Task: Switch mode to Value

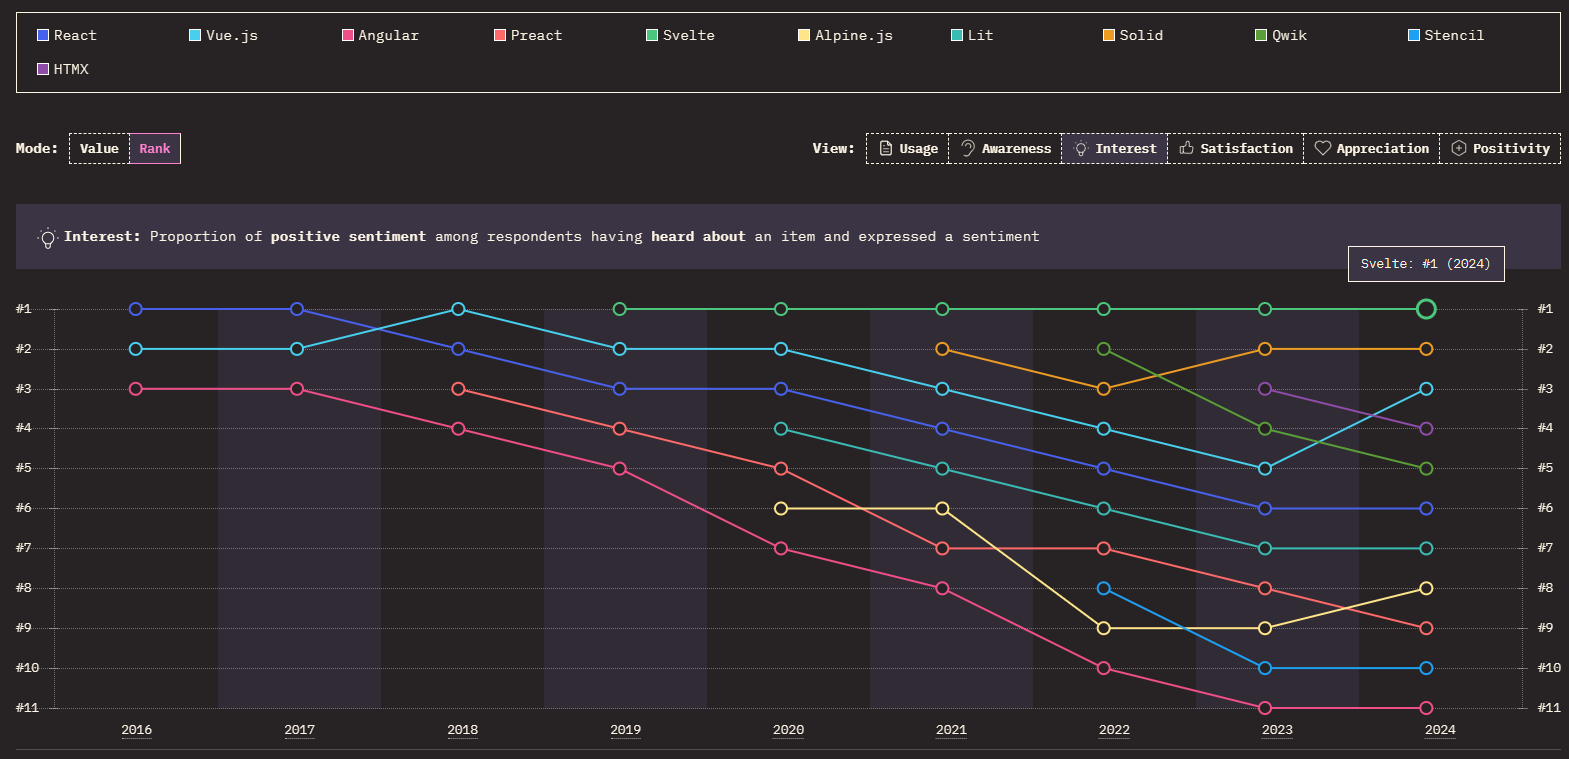Action: pyautogui.click(x=99, y=148)
